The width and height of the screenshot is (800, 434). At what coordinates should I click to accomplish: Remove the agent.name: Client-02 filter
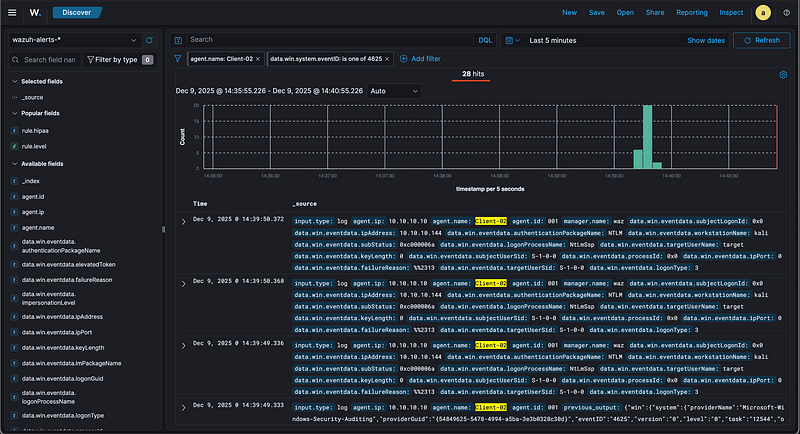coord(258,59)
